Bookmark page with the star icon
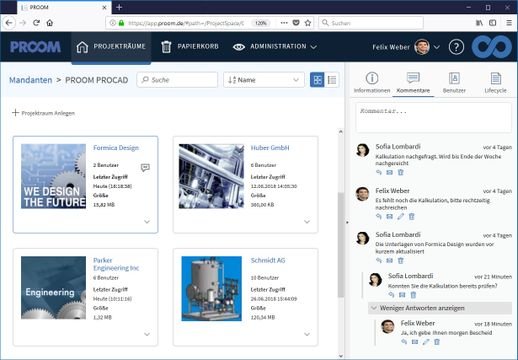 point(308,23)
